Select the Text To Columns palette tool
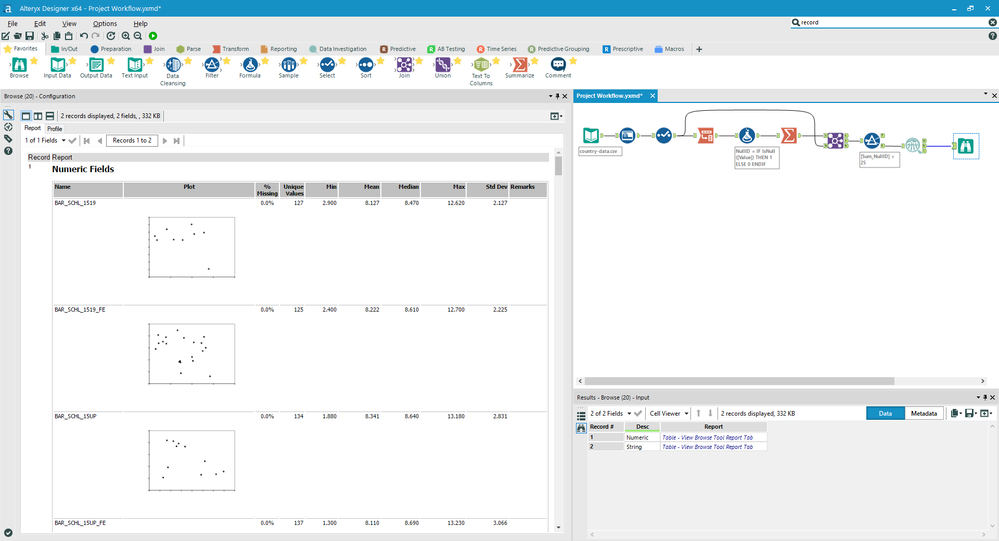999x541 pixels. 481,71
